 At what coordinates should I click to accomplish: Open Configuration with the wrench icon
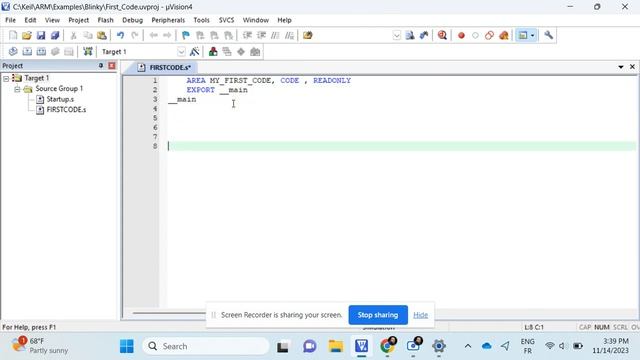click(x=549, y=36)
